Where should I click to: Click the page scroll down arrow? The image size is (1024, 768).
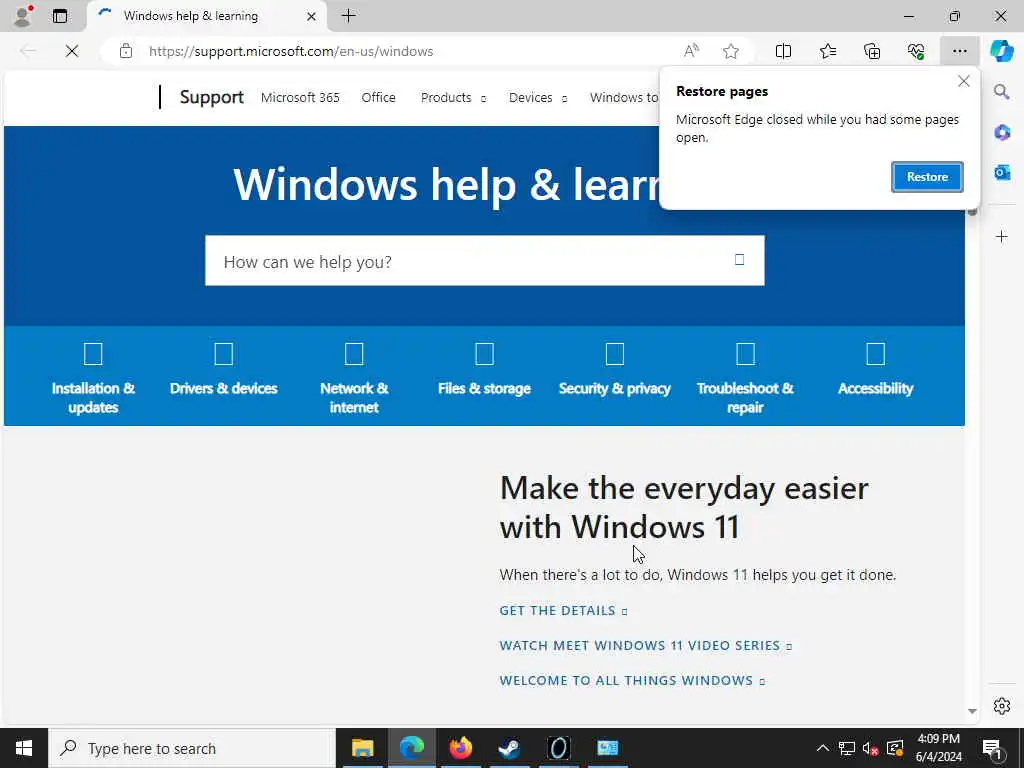972,711
